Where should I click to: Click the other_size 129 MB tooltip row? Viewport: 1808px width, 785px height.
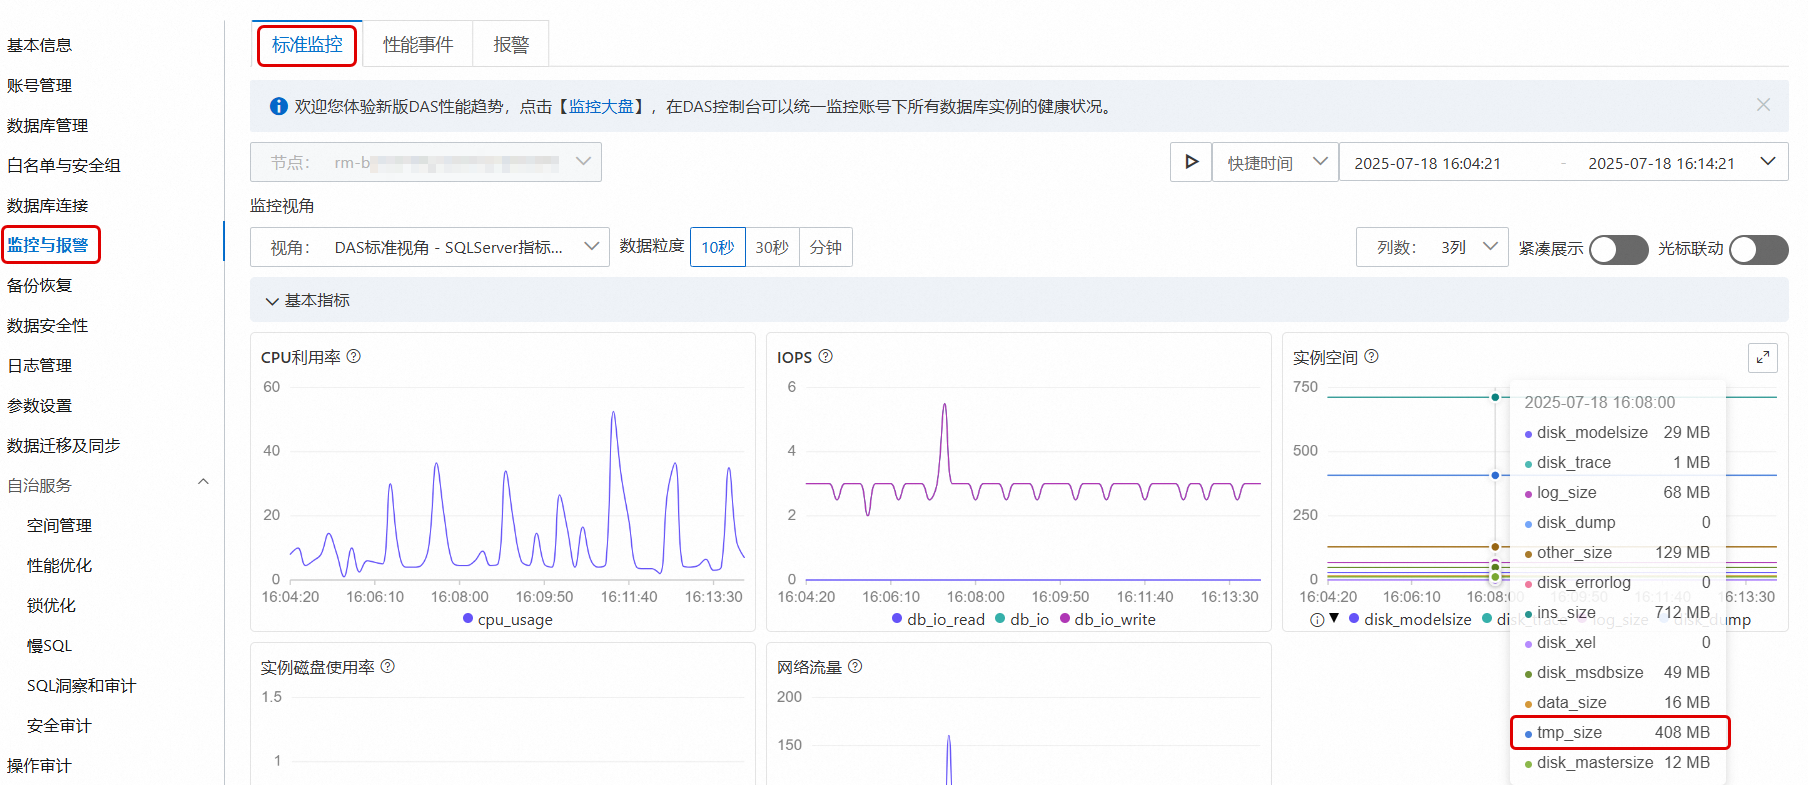(x=1618, y=552)
